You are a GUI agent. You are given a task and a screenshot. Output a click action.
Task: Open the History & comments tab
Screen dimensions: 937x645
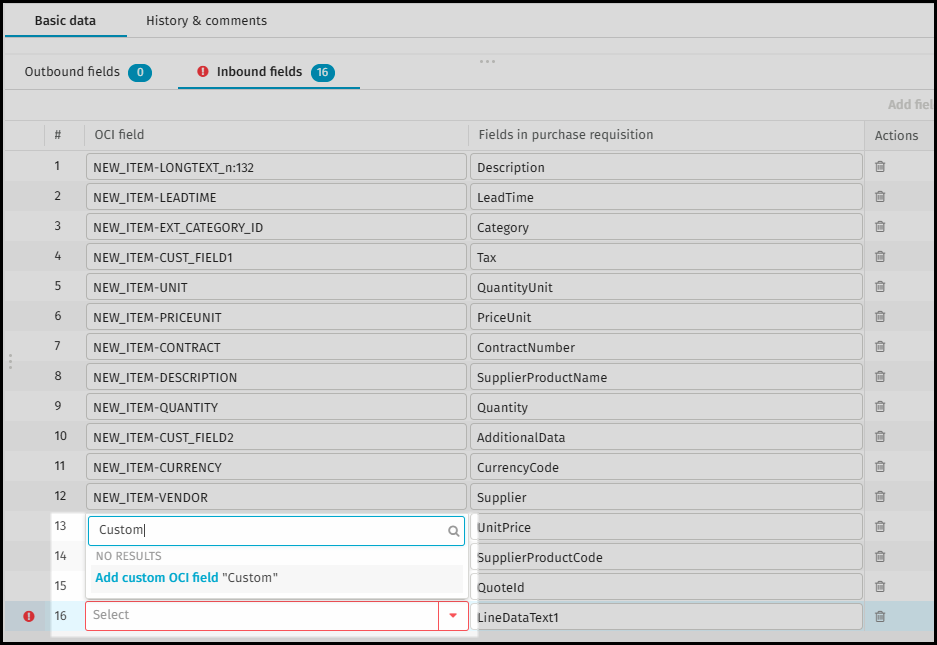click(207, 21)
